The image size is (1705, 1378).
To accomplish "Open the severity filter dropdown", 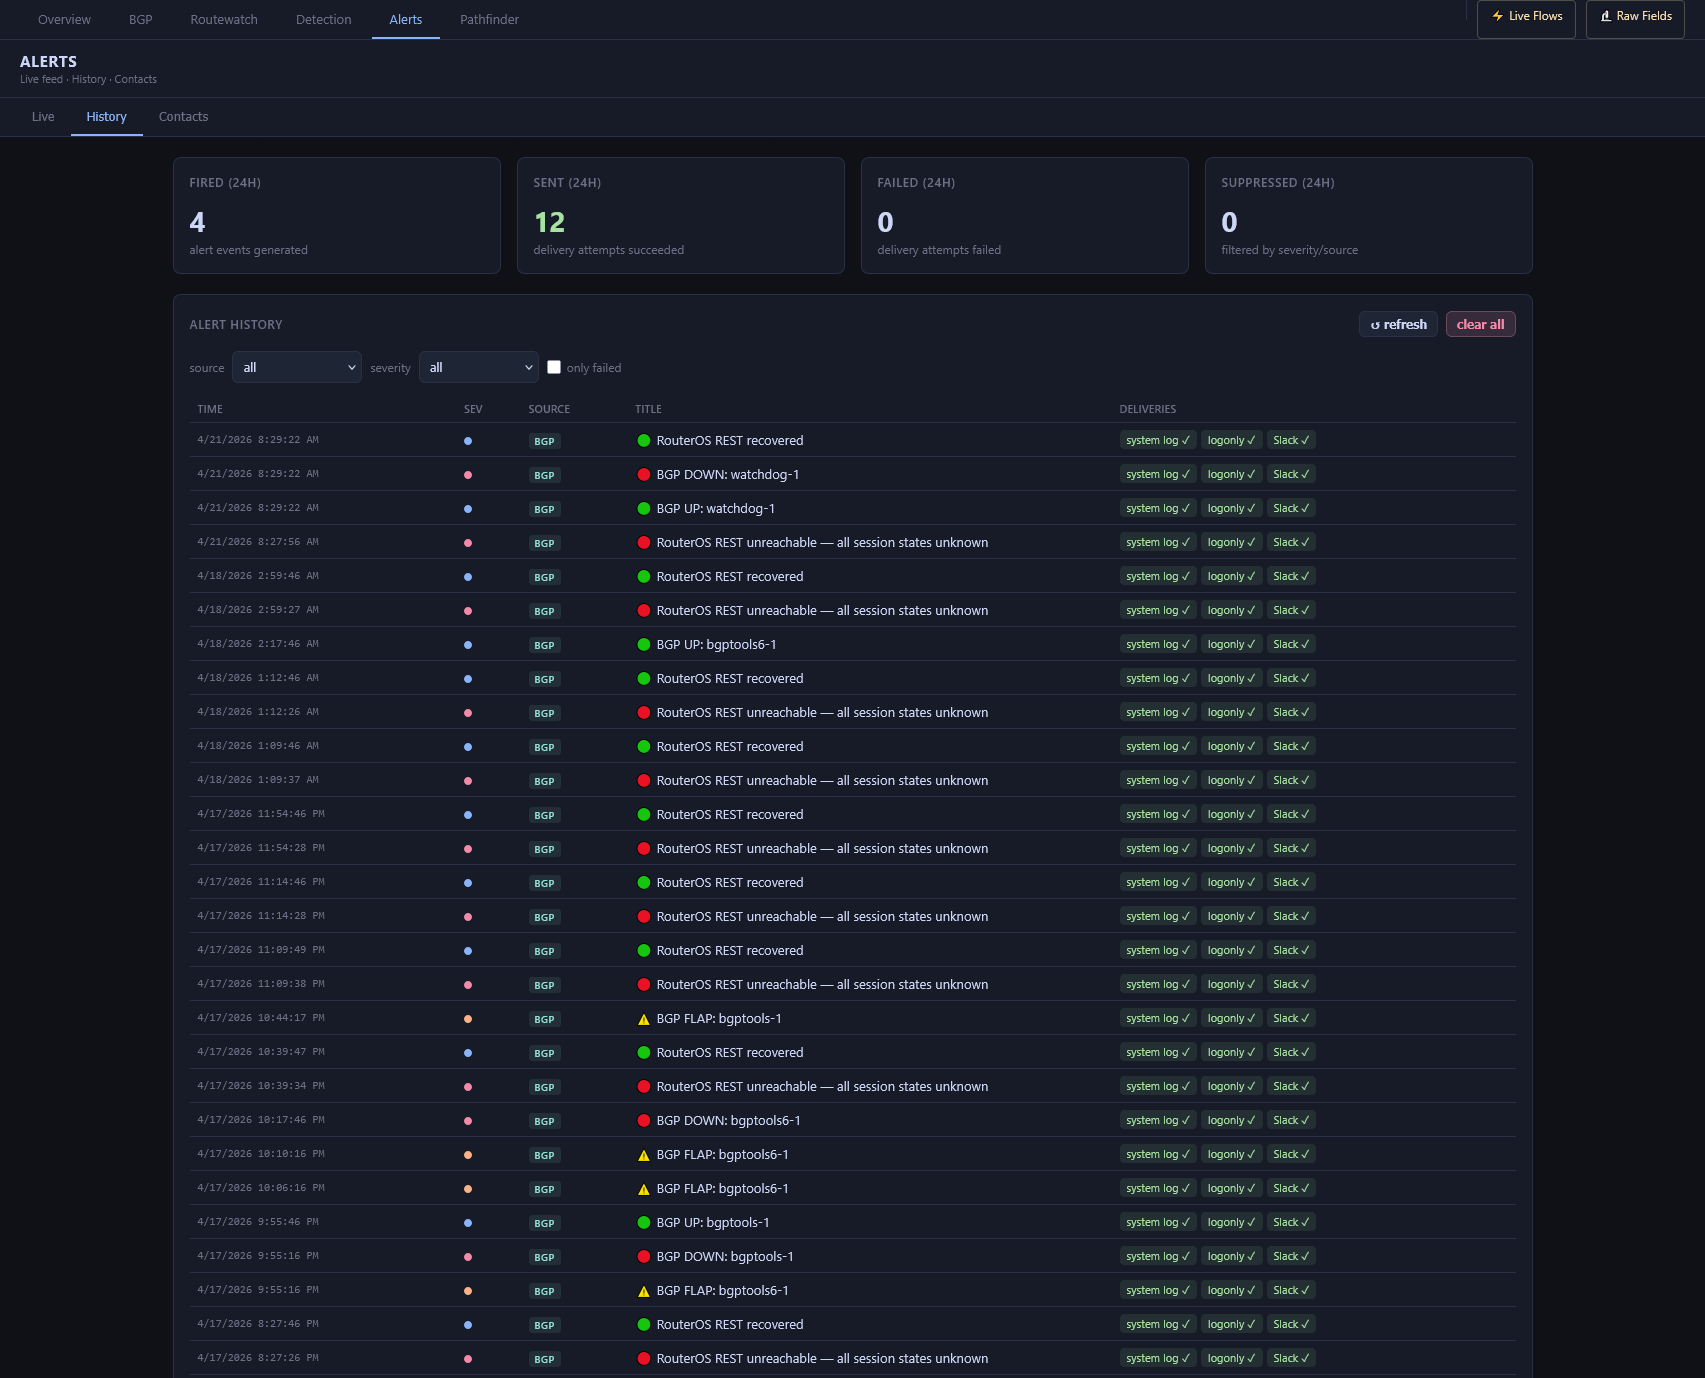I will (479, 367).
